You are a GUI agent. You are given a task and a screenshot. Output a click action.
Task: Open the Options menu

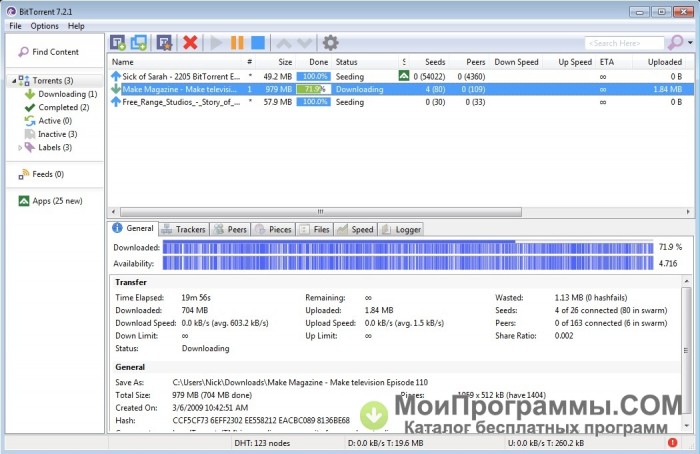tap(44, 26)
